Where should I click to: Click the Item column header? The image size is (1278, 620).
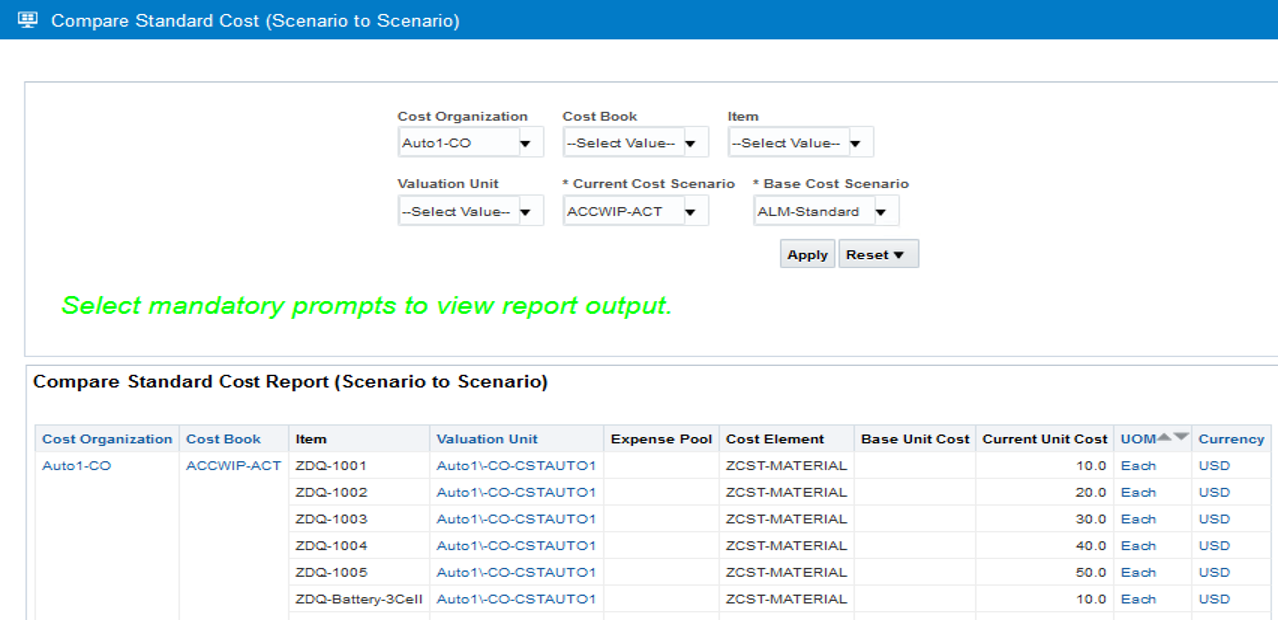click(311, 439)
